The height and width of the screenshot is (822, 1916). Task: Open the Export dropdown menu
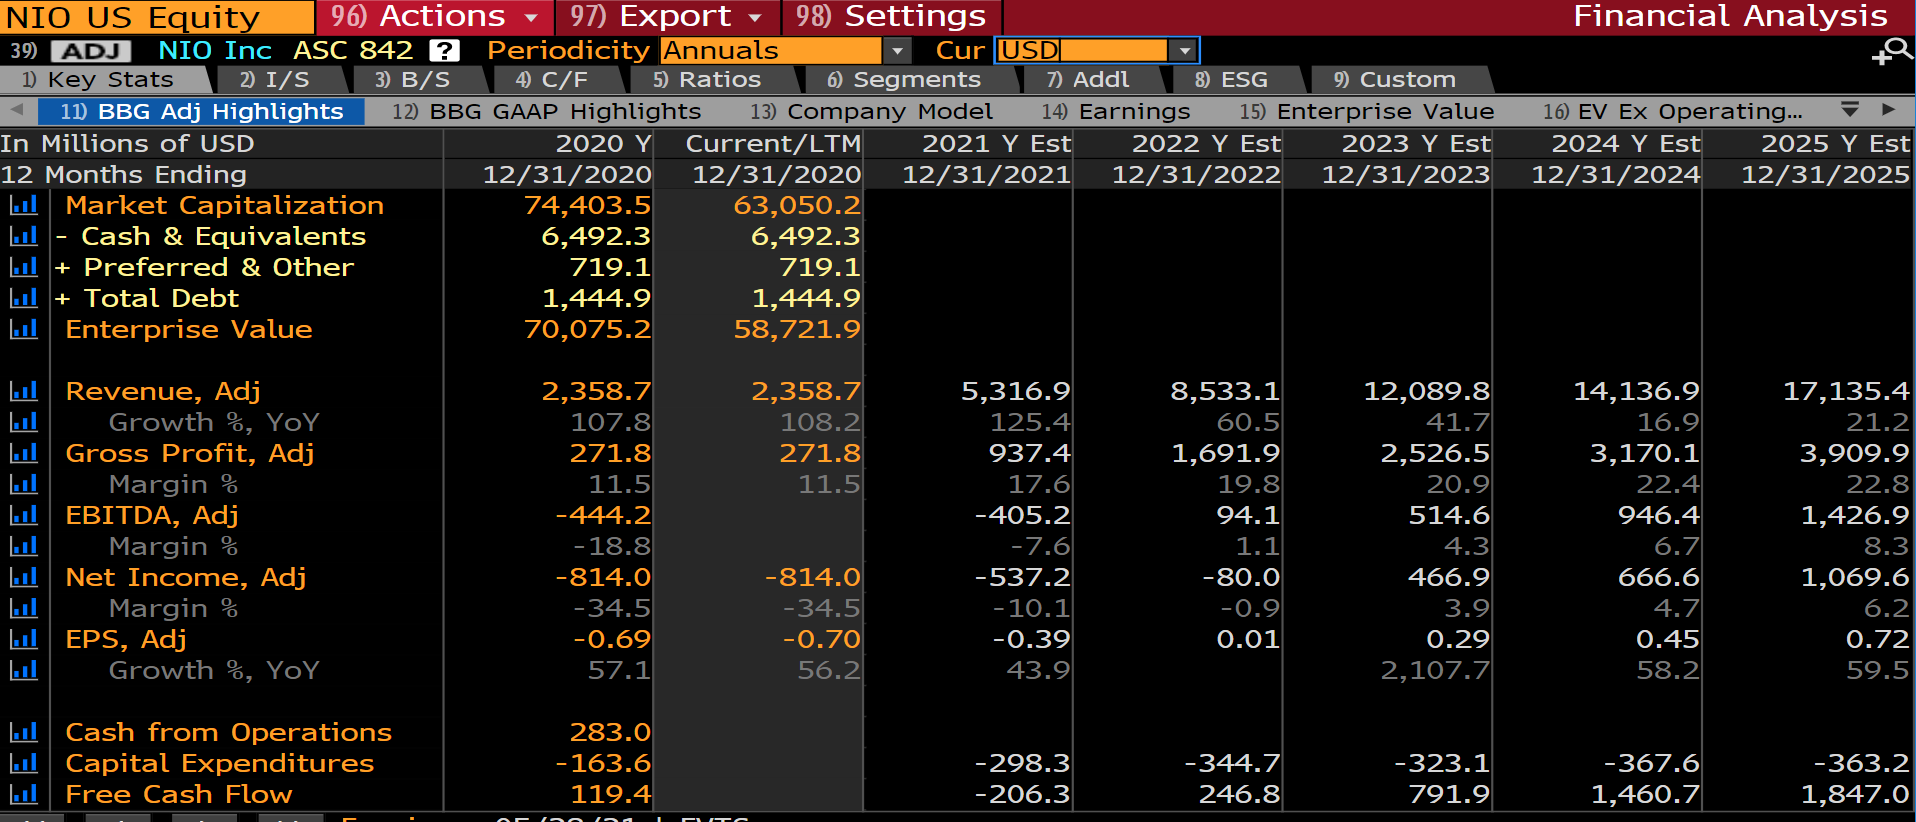click(x=666, y=17)
